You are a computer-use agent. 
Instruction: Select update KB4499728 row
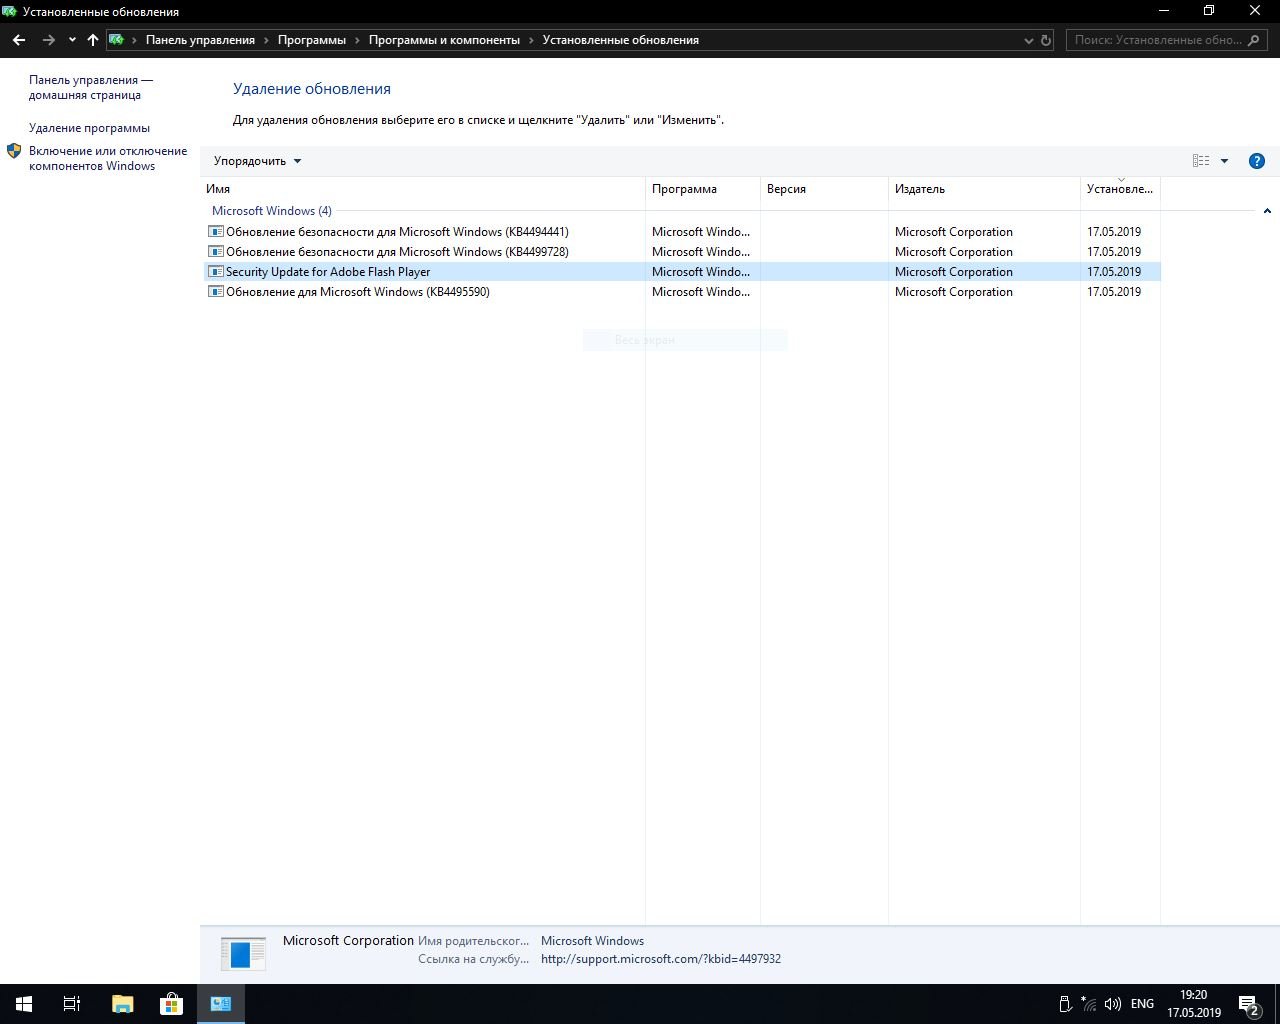(680, 252)
